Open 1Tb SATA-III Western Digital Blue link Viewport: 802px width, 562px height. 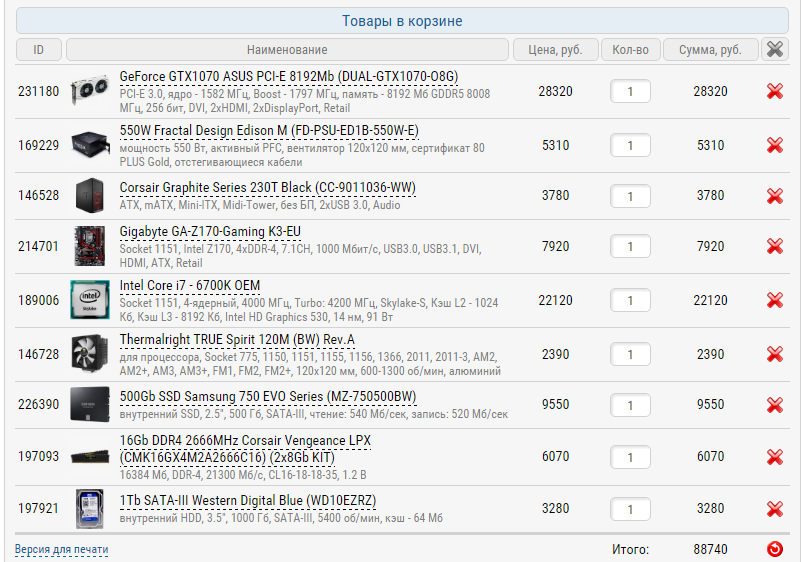248,501
